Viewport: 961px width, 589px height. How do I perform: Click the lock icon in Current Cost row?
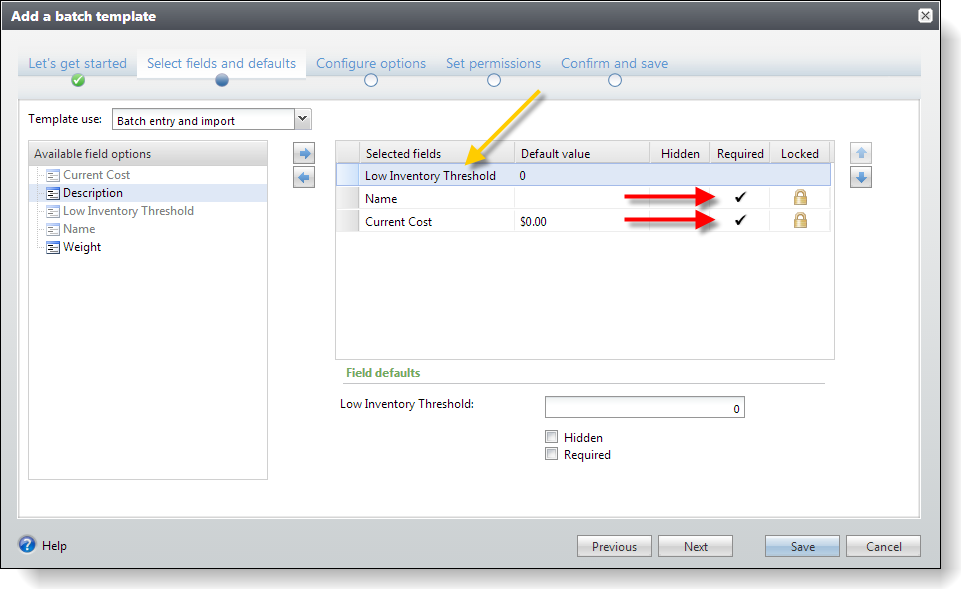click(800, 221)
